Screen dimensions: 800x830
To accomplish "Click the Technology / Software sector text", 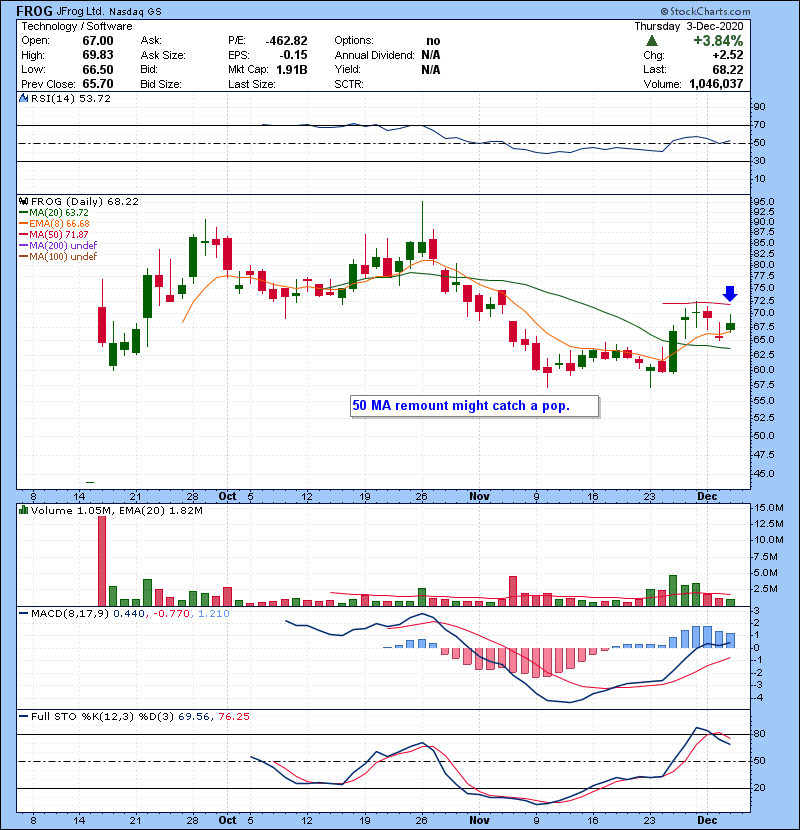I will coord(77,26).
